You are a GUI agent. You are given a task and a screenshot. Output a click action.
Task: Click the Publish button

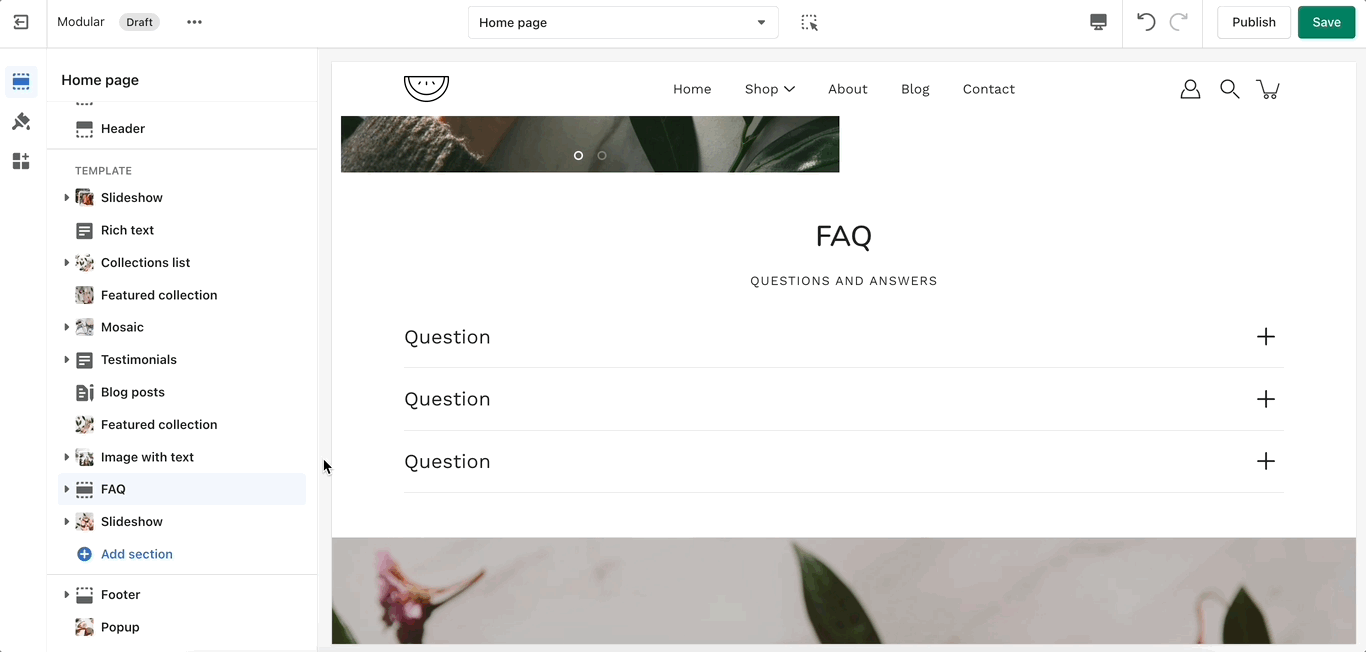(x=1254, y=22)
